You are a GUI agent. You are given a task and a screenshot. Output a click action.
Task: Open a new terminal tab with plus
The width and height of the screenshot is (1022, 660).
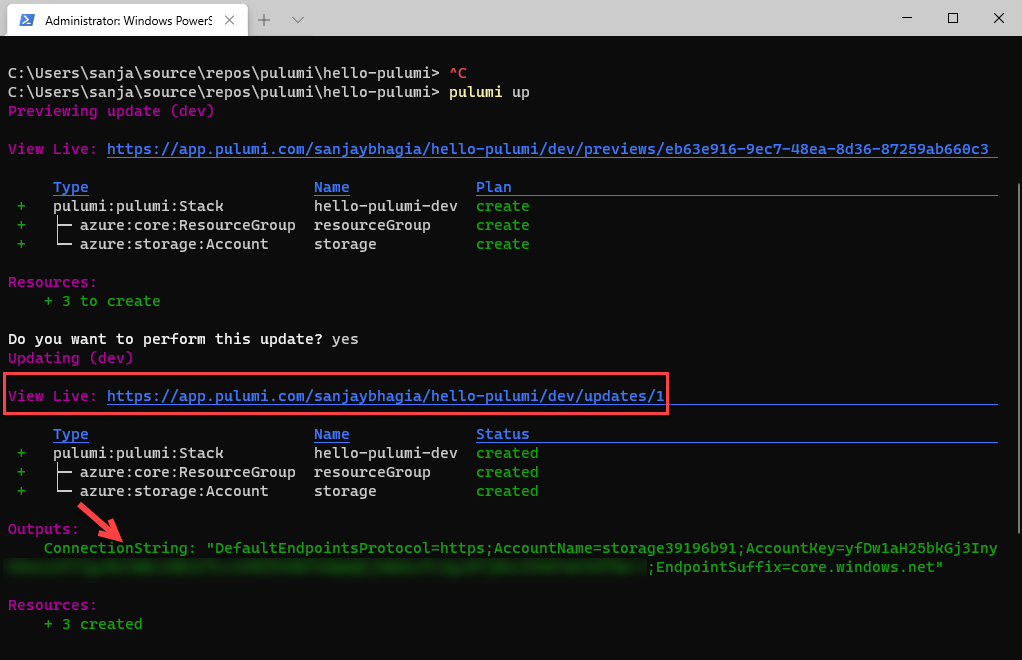pyautogui.click(x=264, y=20)
